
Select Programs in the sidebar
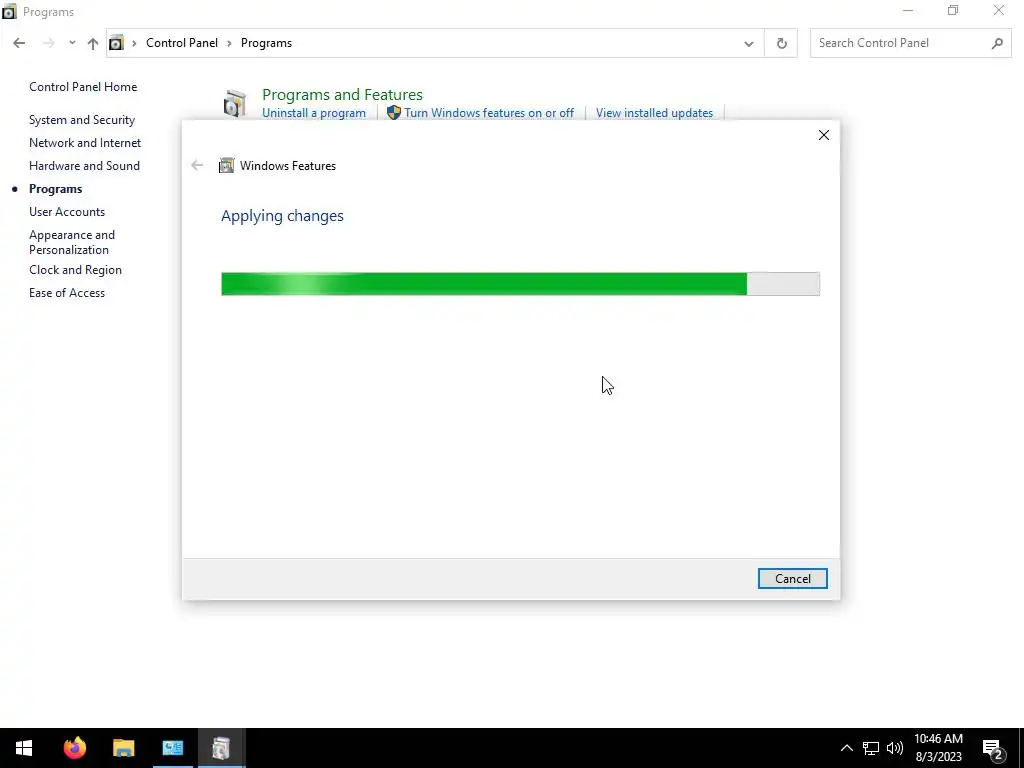[x=56, y=189]
